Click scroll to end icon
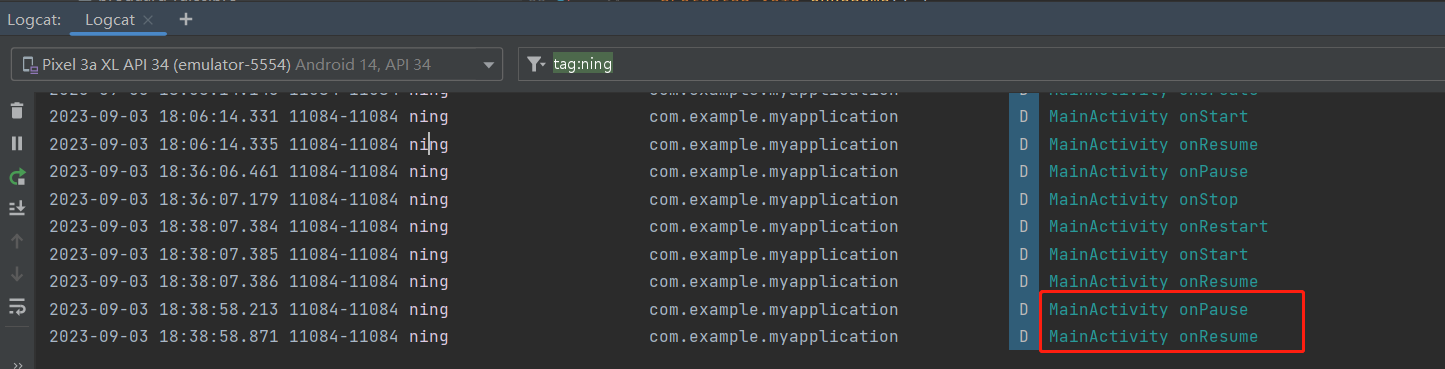 pos(17,209)
